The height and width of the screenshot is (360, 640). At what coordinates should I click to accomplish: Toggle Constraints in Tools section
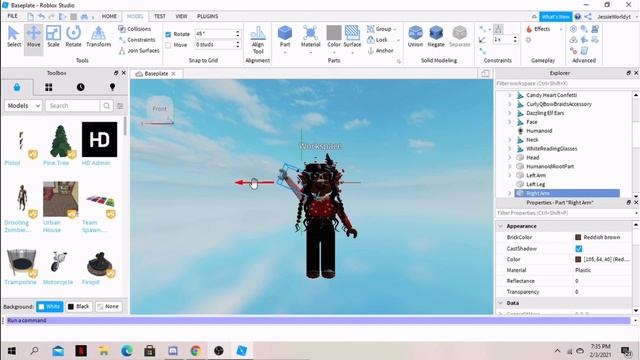(x=137, y=40)
